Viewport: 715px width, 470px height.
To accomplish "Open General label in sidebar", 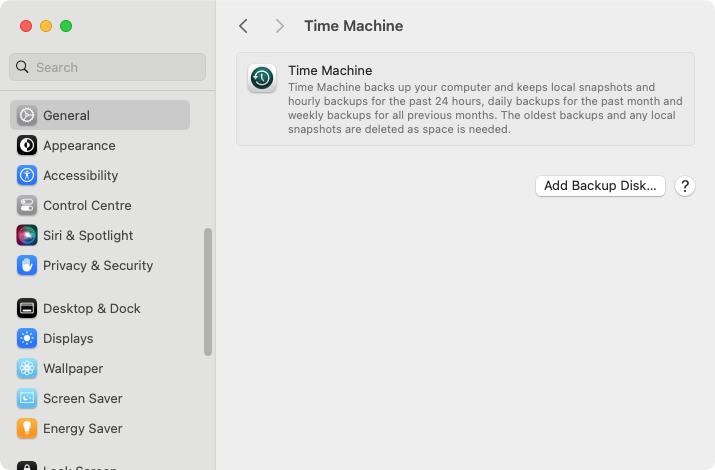I will (66, 115).
